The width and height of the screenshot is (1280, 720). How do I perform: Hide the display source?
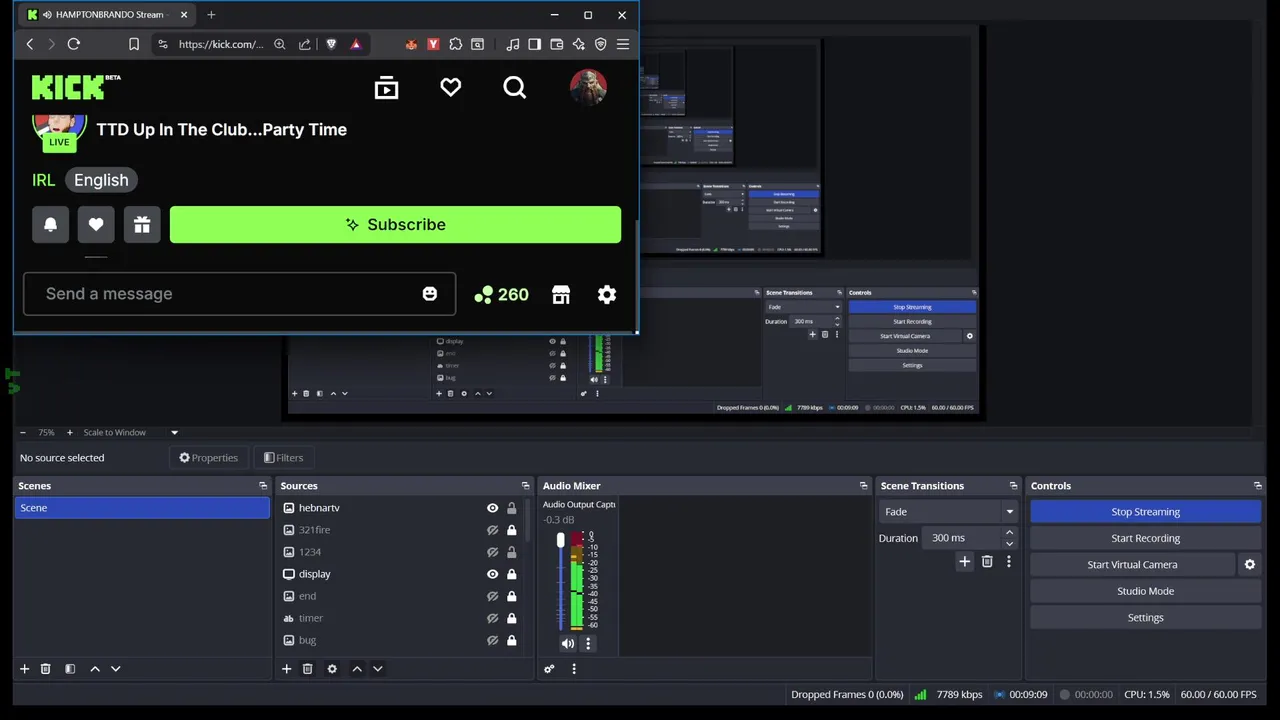[x=492, y=574]
